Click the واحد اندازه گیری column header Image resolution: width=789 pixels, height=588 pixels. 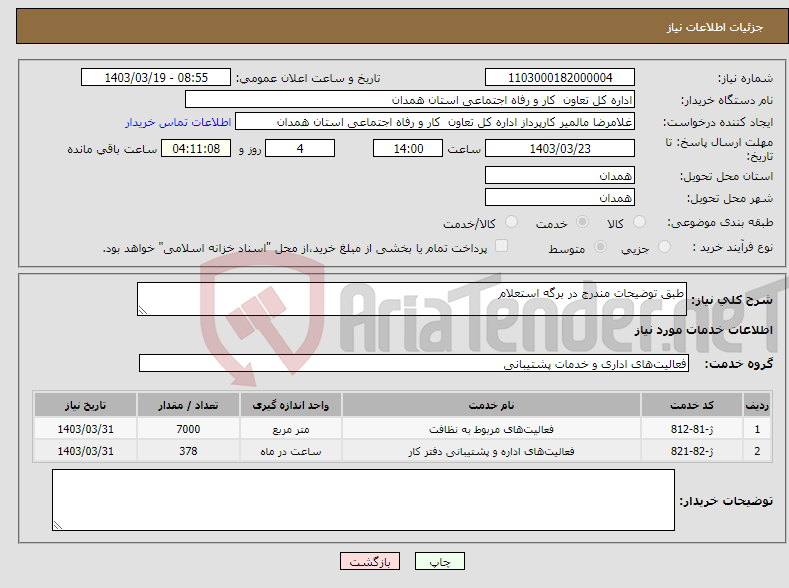291,405
